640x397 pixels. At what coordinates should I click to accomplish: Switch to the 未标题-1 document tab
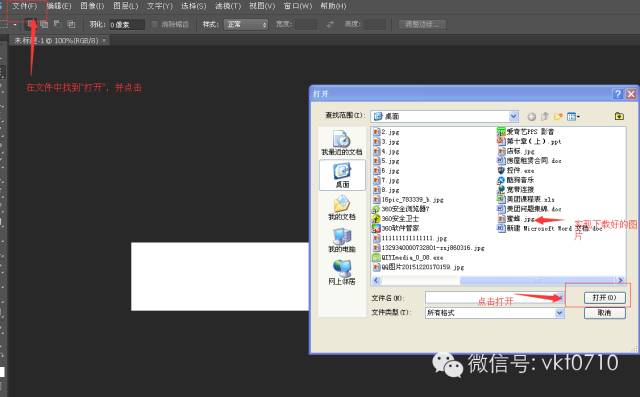click(x=56, y=40)
